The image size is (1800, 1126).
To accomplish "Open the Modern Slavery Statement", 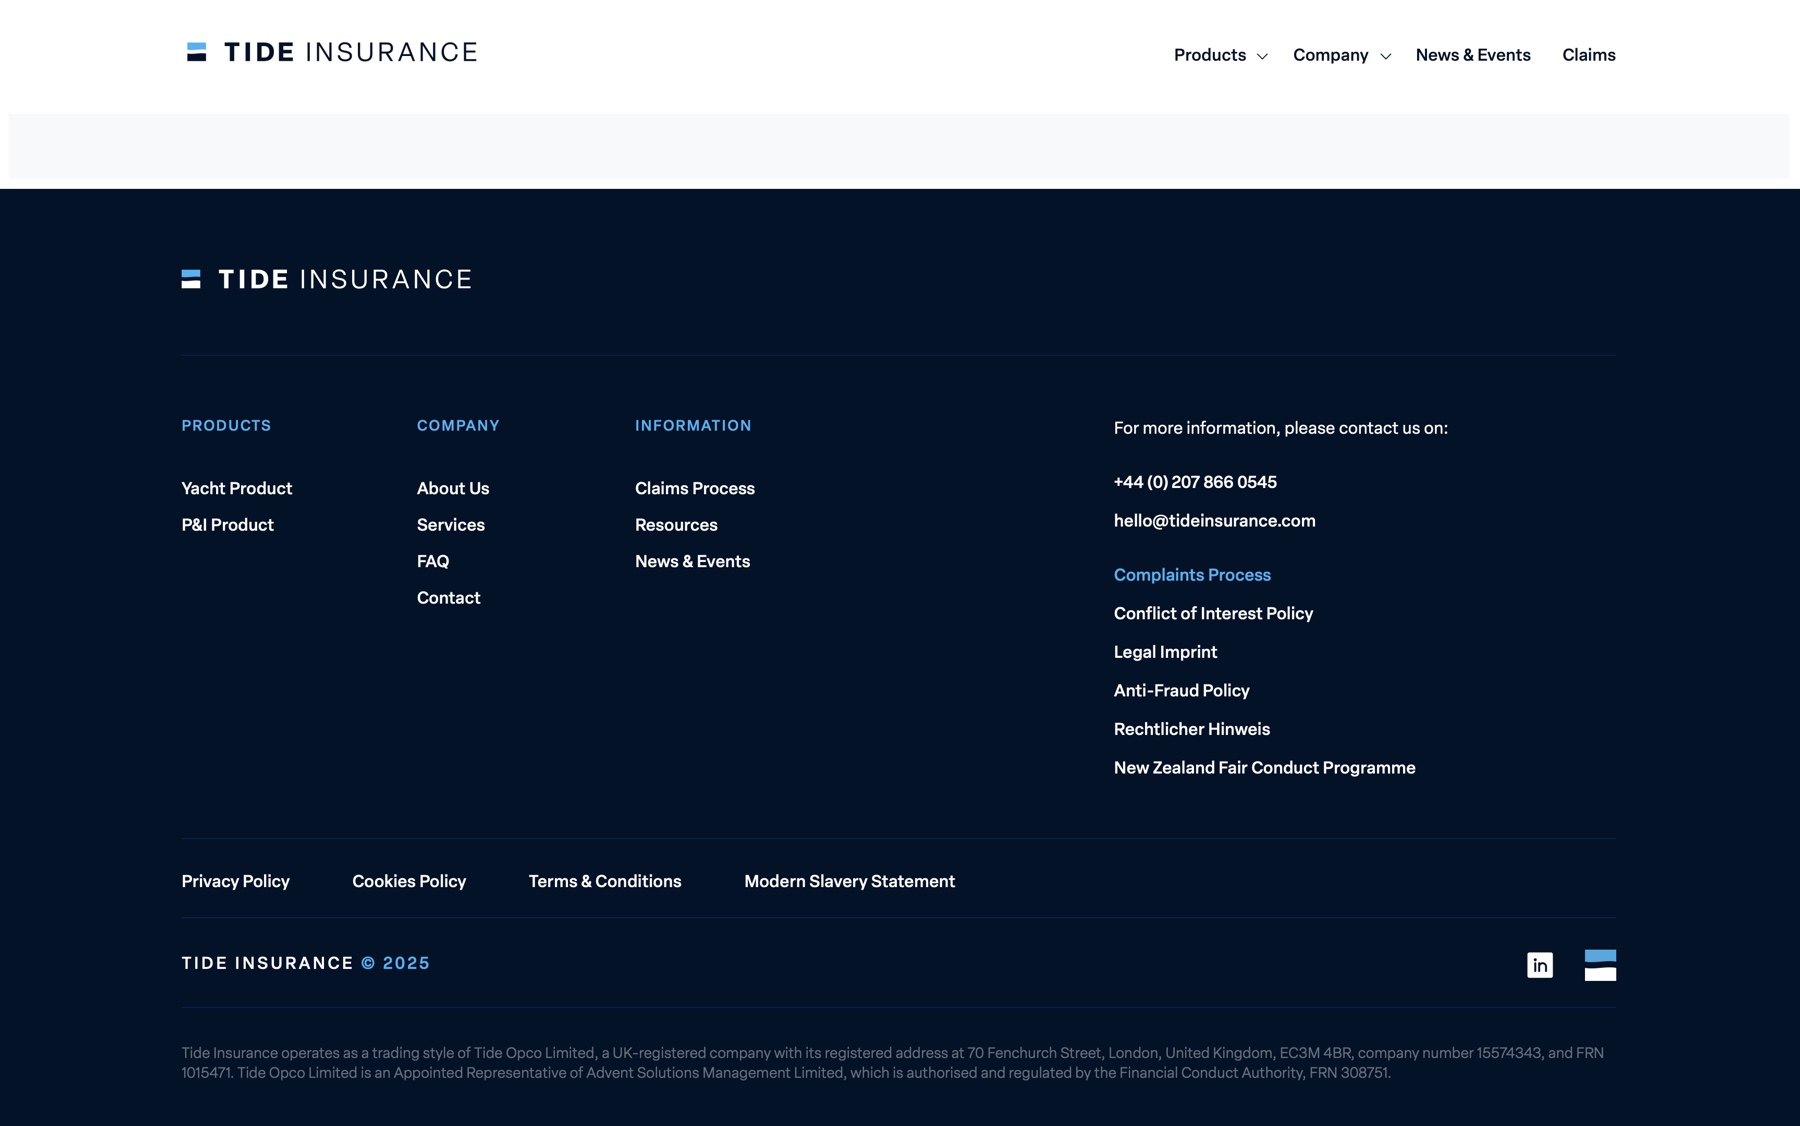I will [849, 881].
